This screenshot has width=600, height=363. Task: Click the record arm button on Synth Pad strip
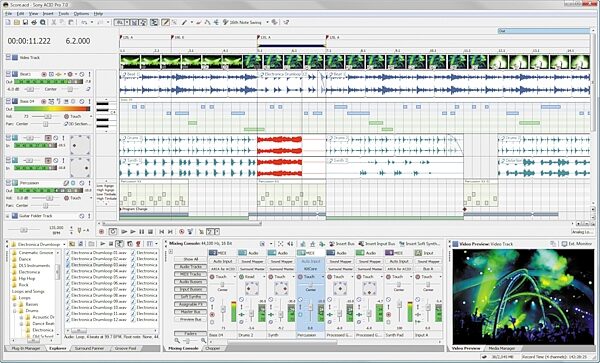389,314
